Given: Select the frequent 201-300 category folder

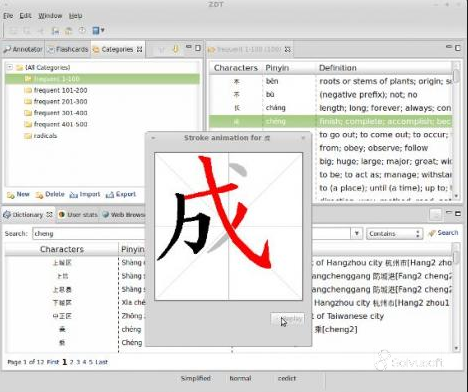Looking at the screenshot, I should (x=56, y=102).
